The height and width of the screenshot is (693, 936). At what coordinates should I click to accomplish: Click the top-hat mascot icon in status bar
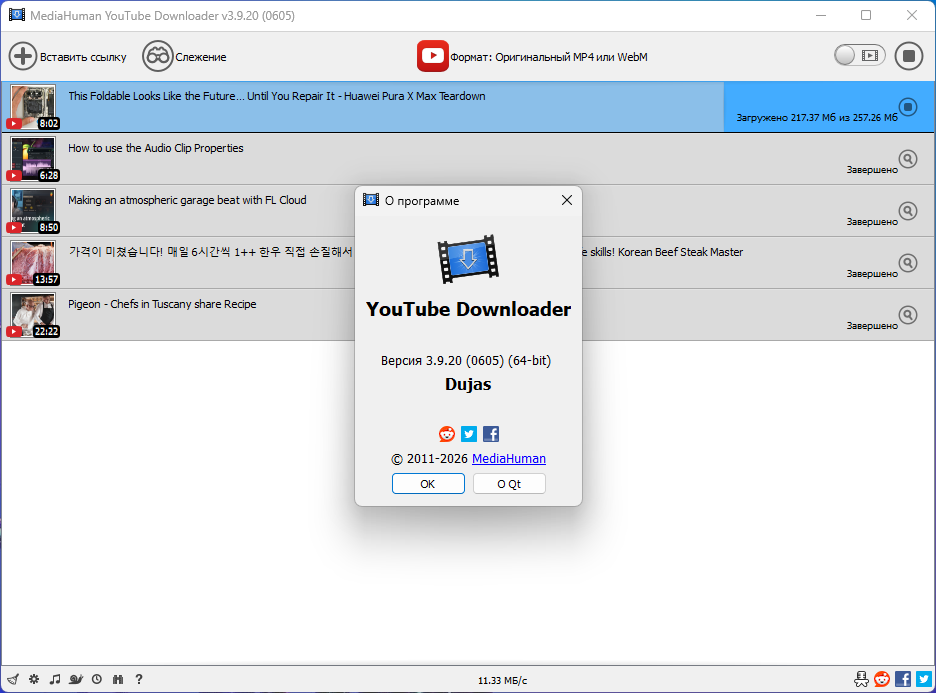pyautogui.click(x=861, y=679)
